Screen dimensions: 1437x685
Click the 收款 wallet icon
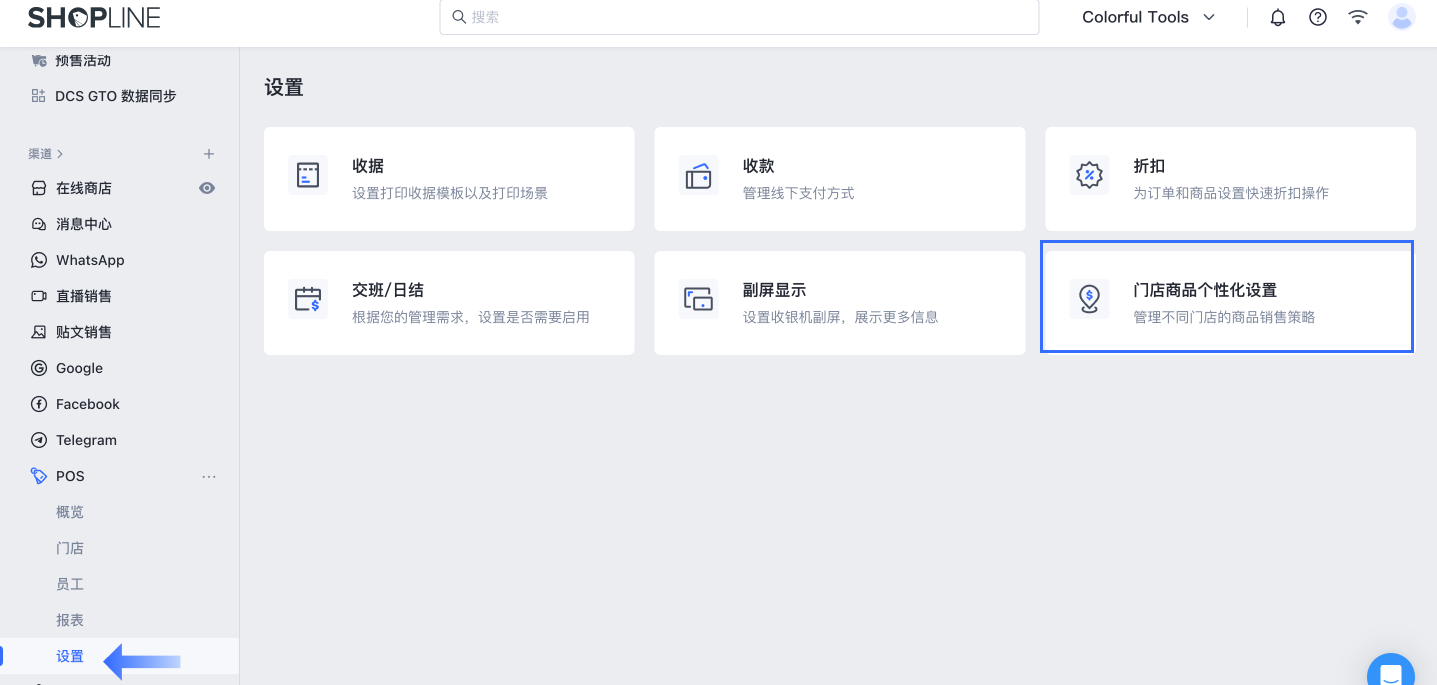point(698,176)
